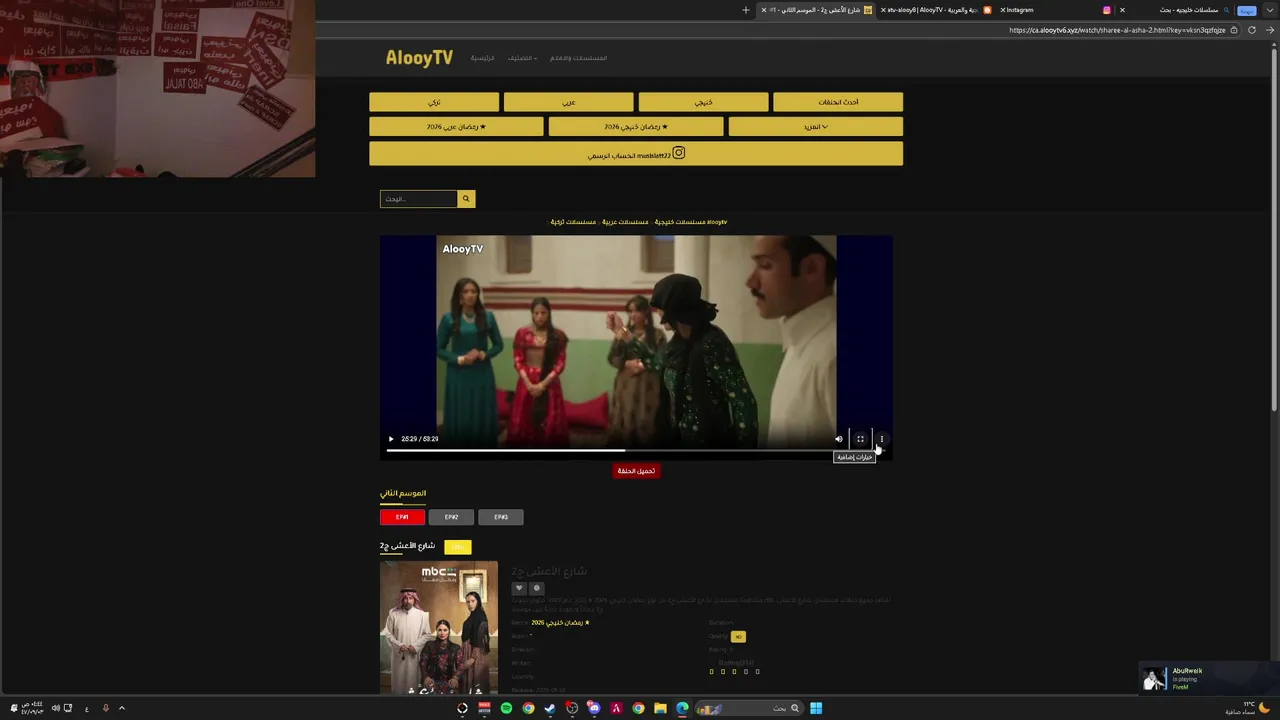The image size is (1280, 720).
Task: Select episode EP#2
Action: pos(451,517)
